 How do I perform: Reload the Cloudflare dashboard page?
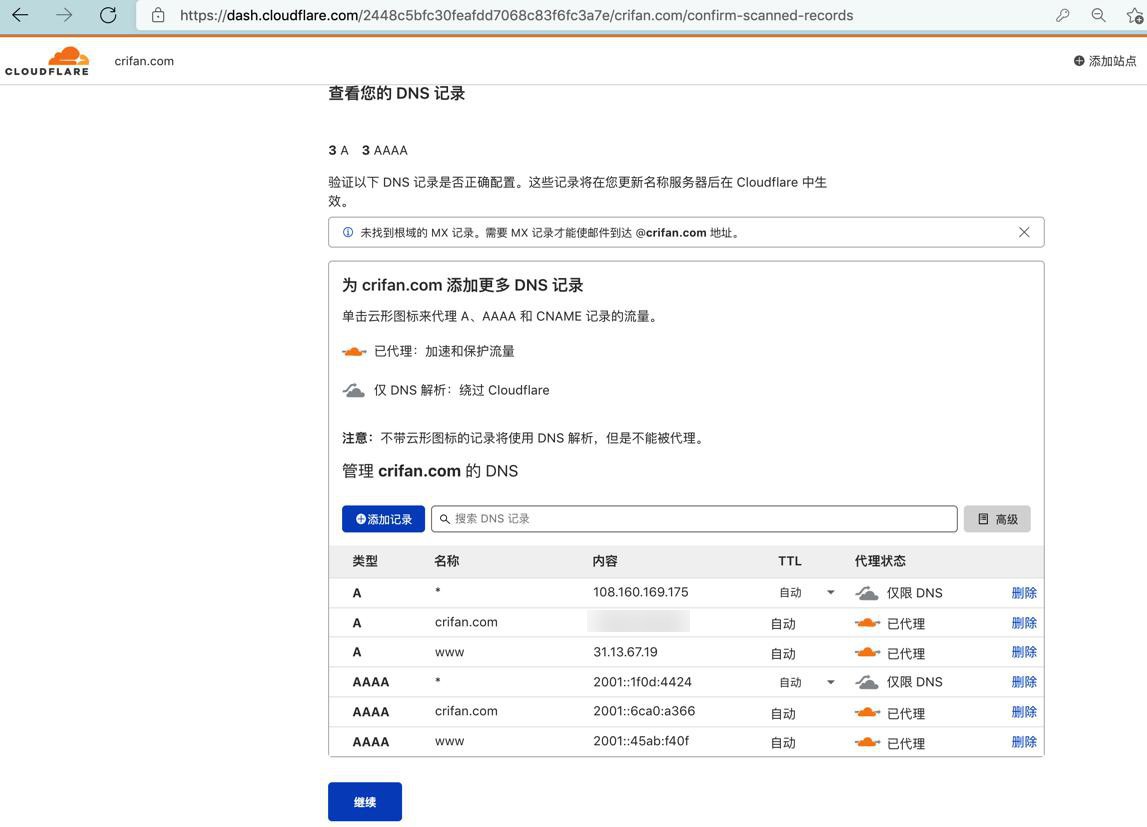coord(108,15)
